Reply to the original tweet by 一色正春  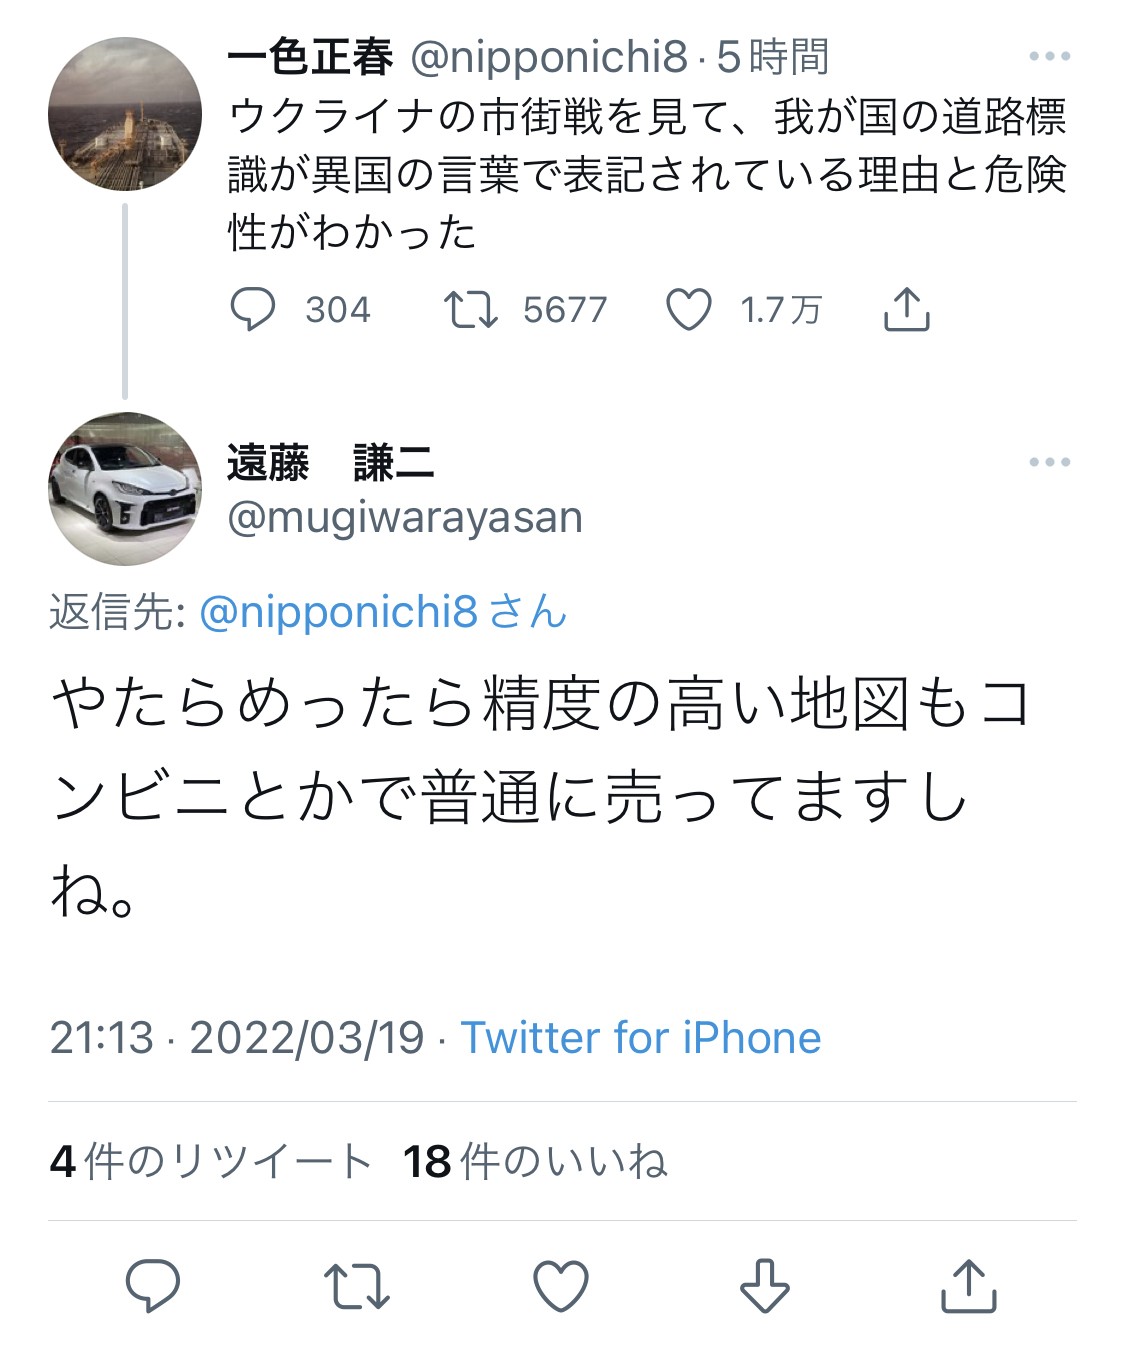(253, 309)
